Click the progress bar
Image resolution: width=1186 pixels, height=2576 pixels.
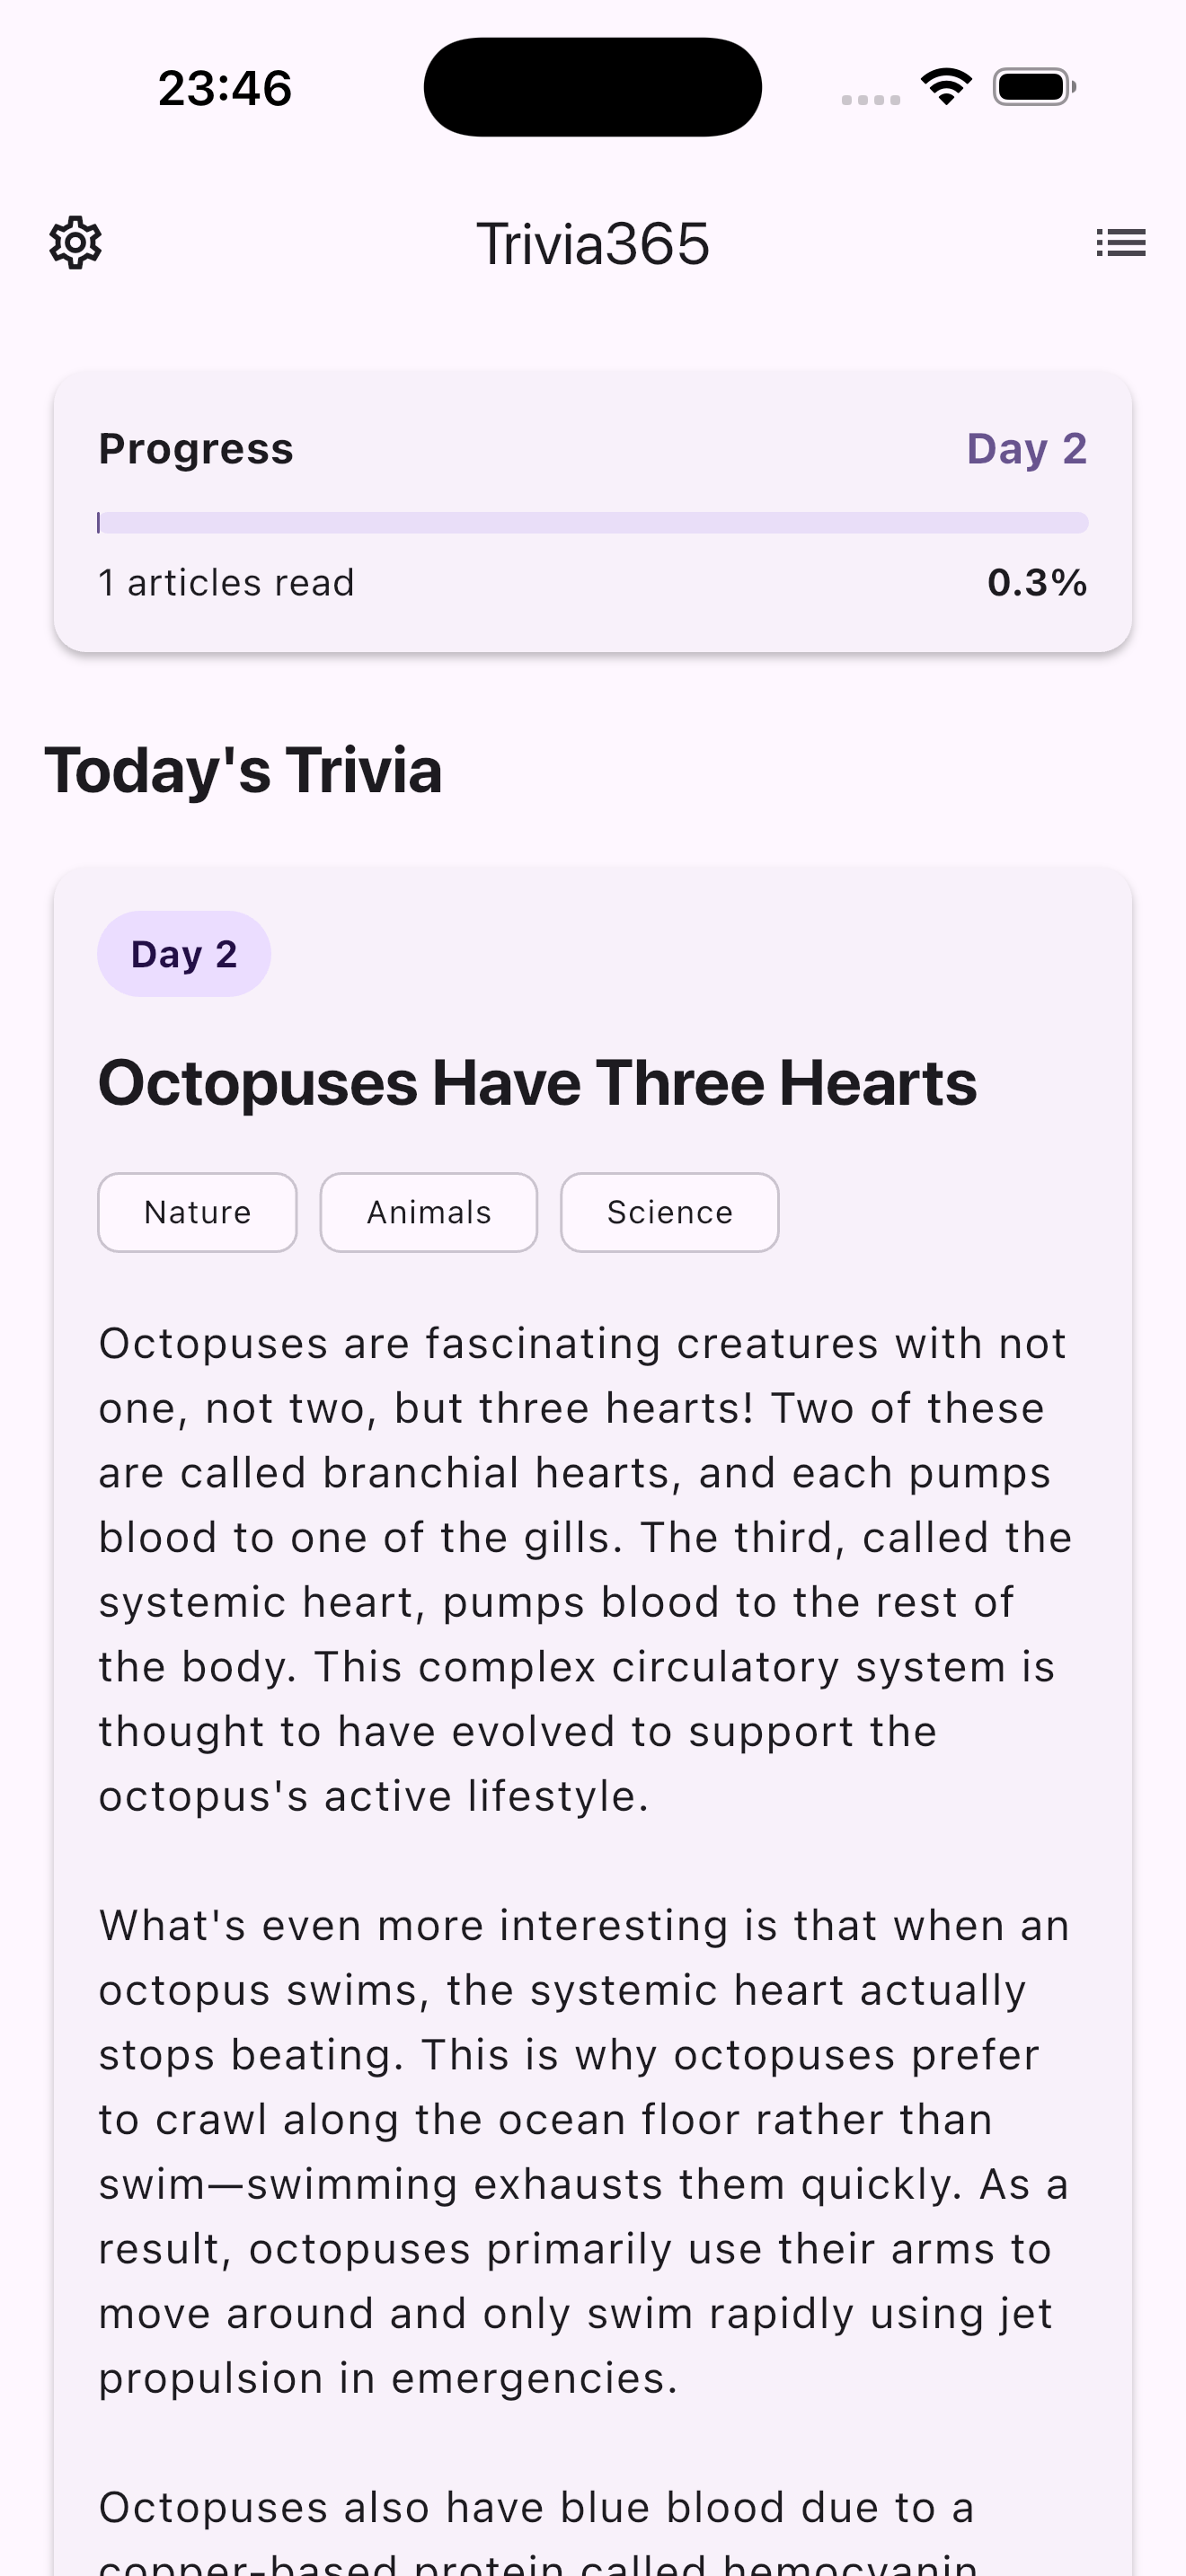pyautogui.click(x=593, y=521)
